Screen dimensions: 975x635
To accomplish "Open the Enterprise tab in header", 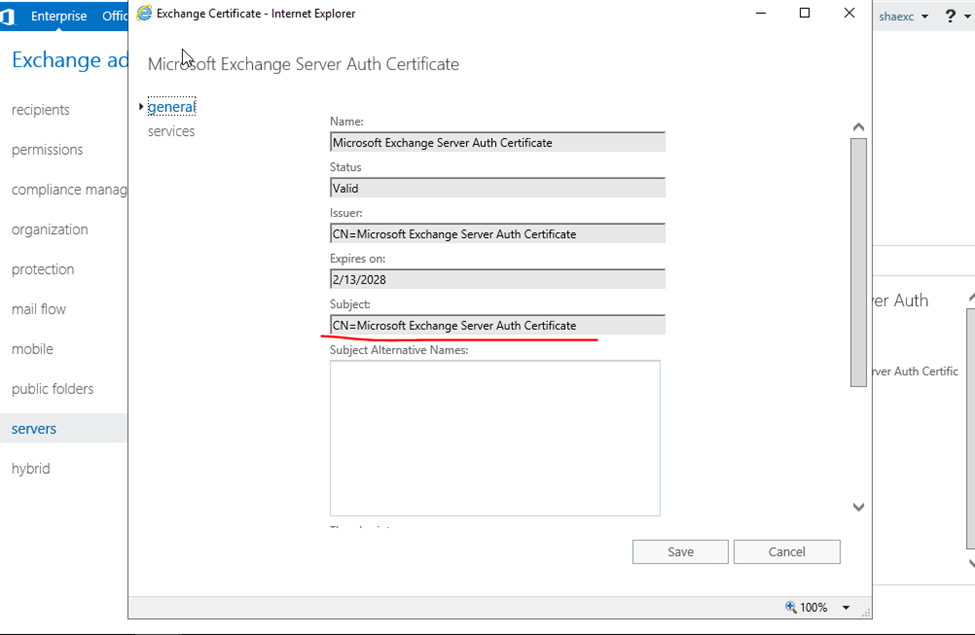I will click(58, 17).
